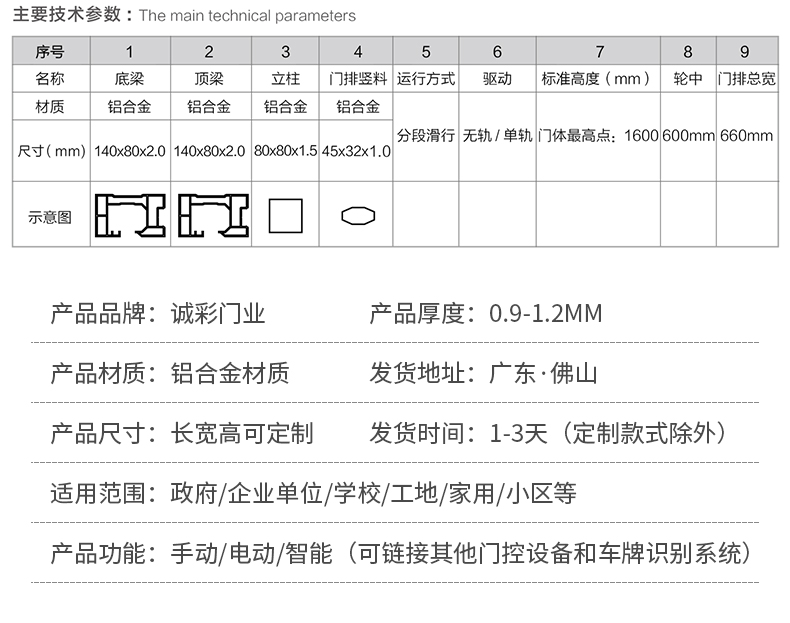Viewport: 790px width, 623px height.
Task: Click the '序号' header cell
Action: [x=50, y=51]
